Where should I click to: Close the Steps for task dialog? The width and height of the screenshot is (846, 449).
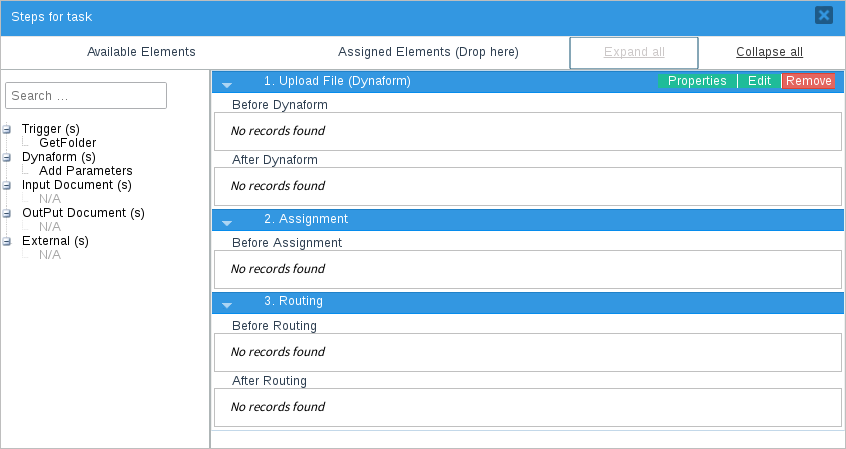823,15
